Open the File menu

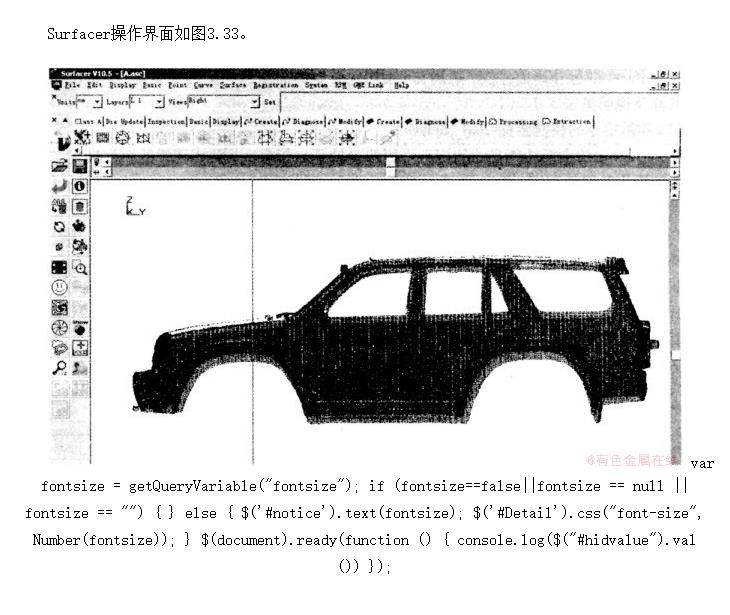point(72,85)
